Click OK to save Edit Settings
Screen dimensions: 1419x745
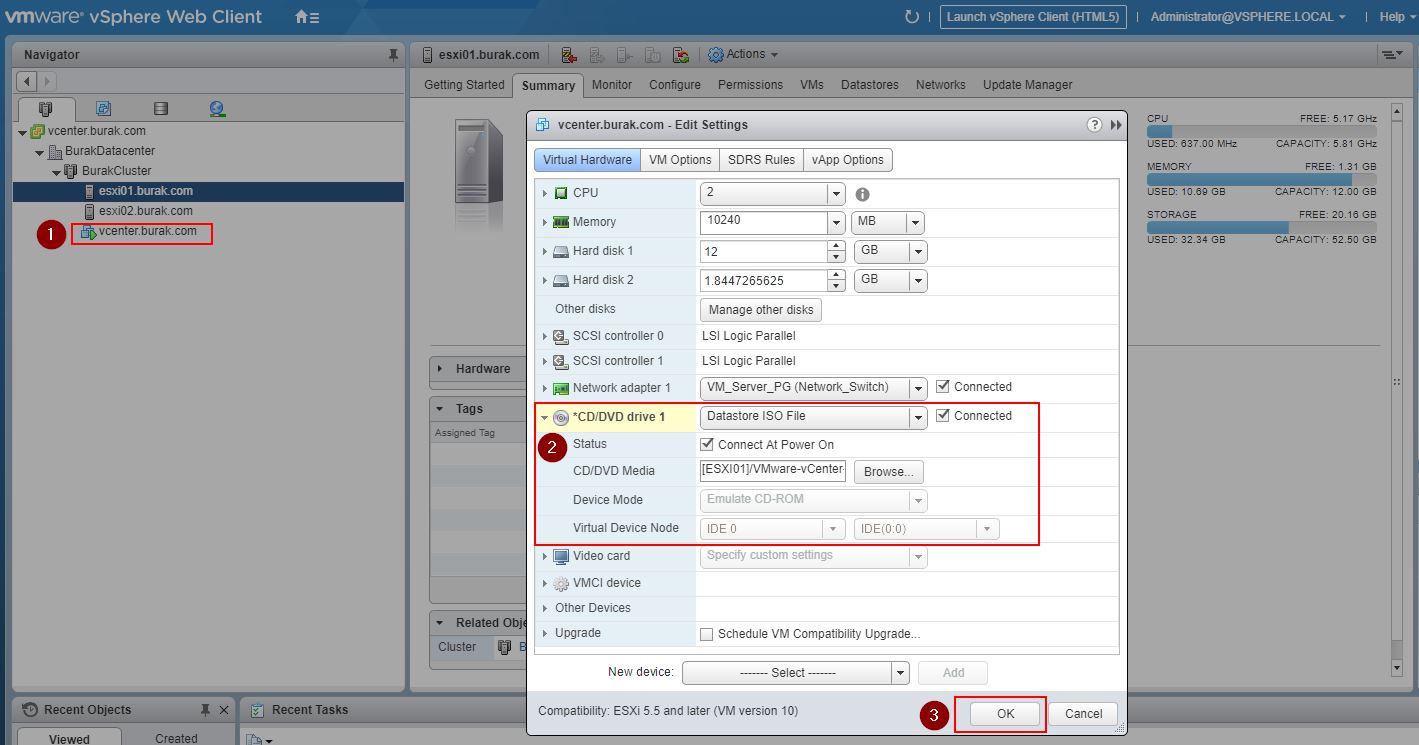pos(1005,714)
